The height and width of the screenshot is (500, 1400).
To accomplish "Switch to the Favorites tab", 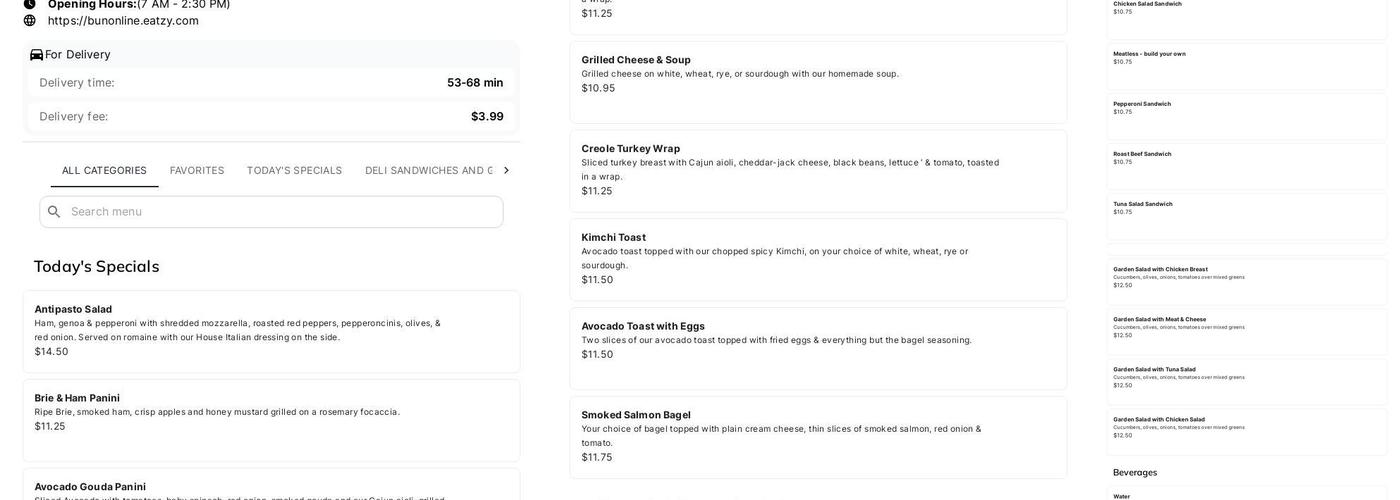I will [x=197, y=171].
